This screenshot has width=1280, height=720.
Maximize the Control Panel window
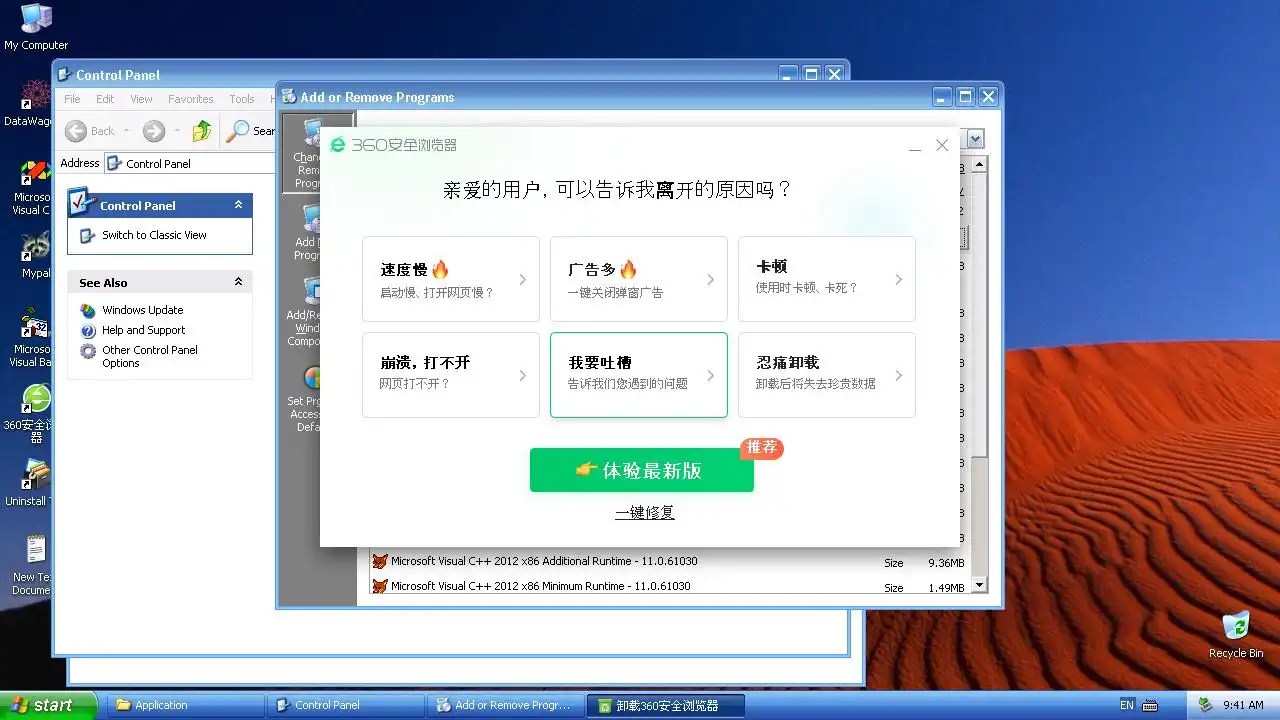811,74
